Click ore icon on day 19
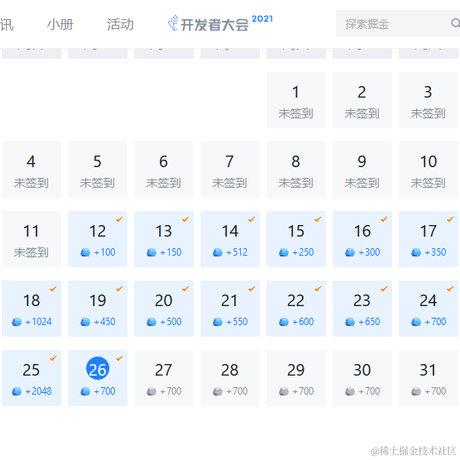This screenshot has width=460, height=460. click(x=85, y=322)
